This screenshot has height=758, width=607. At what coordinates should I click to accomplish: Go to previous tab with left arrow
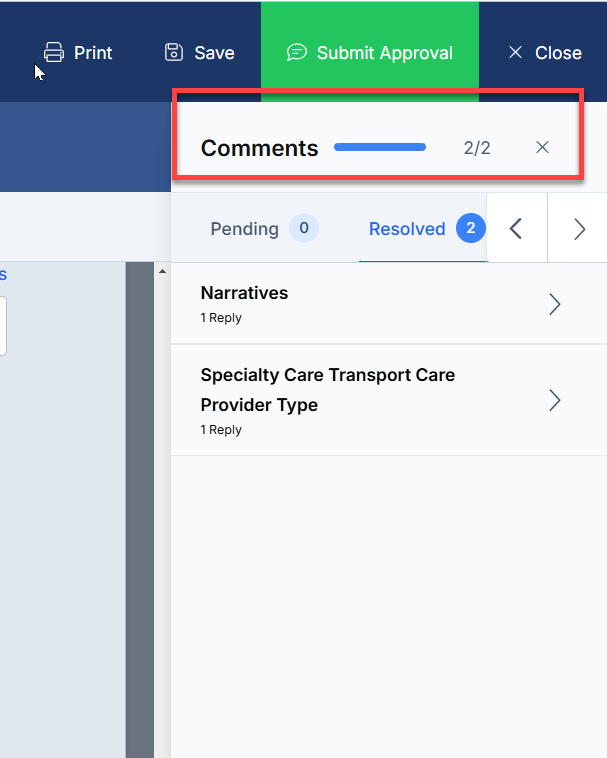516,229
